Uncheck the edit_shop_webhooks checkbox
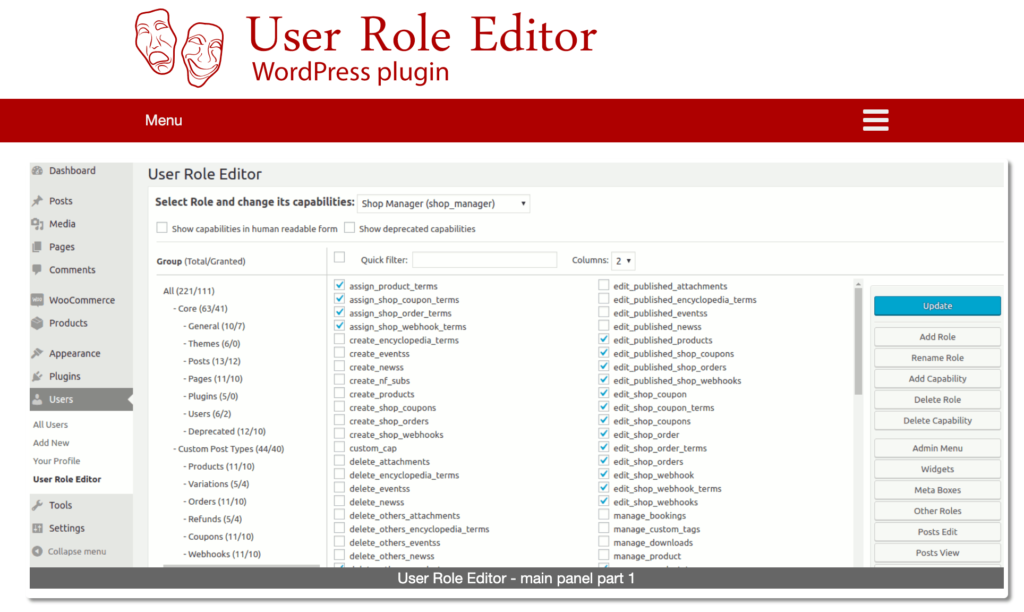This screenshot has width=1024, height=612. [x=603, y=501]
